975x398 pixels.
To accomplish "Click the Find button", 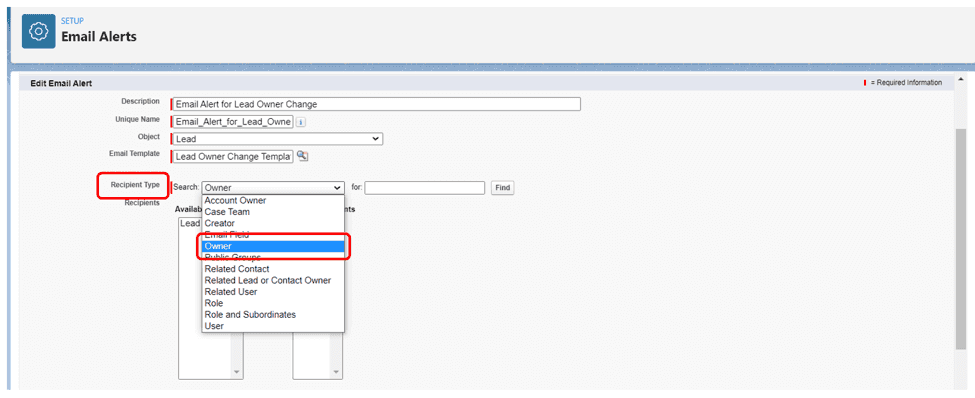I will 502,188.
